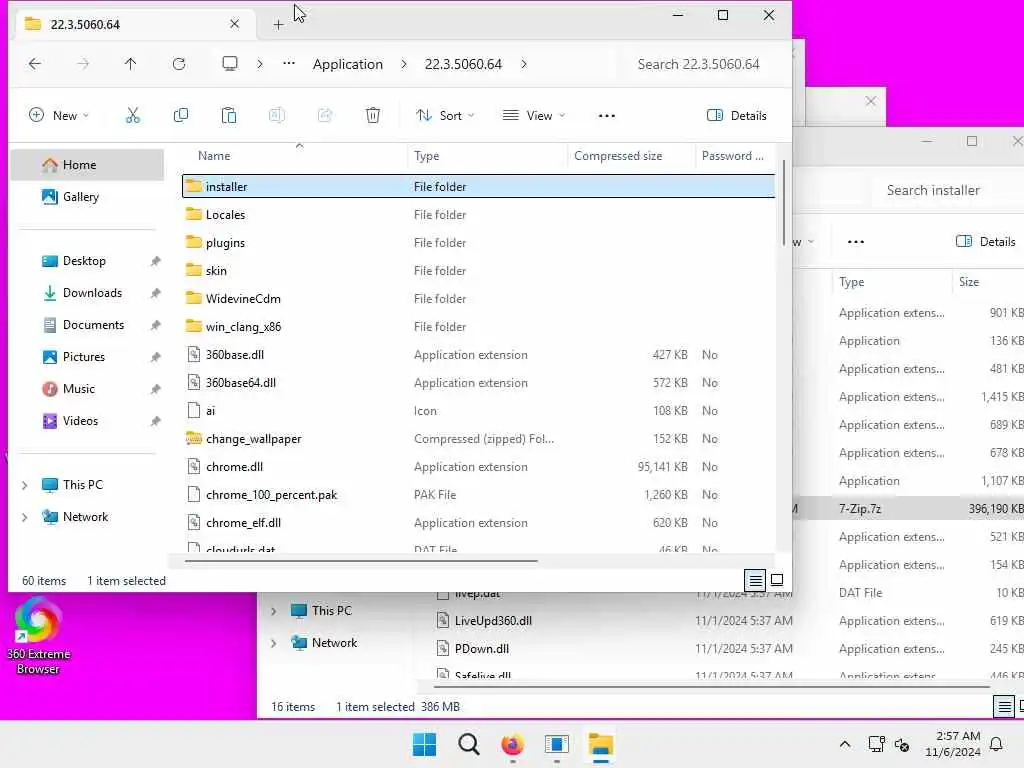Open Pictures quick access folder
This screenshot has width=1024, height=768.
tap(84, 357)
